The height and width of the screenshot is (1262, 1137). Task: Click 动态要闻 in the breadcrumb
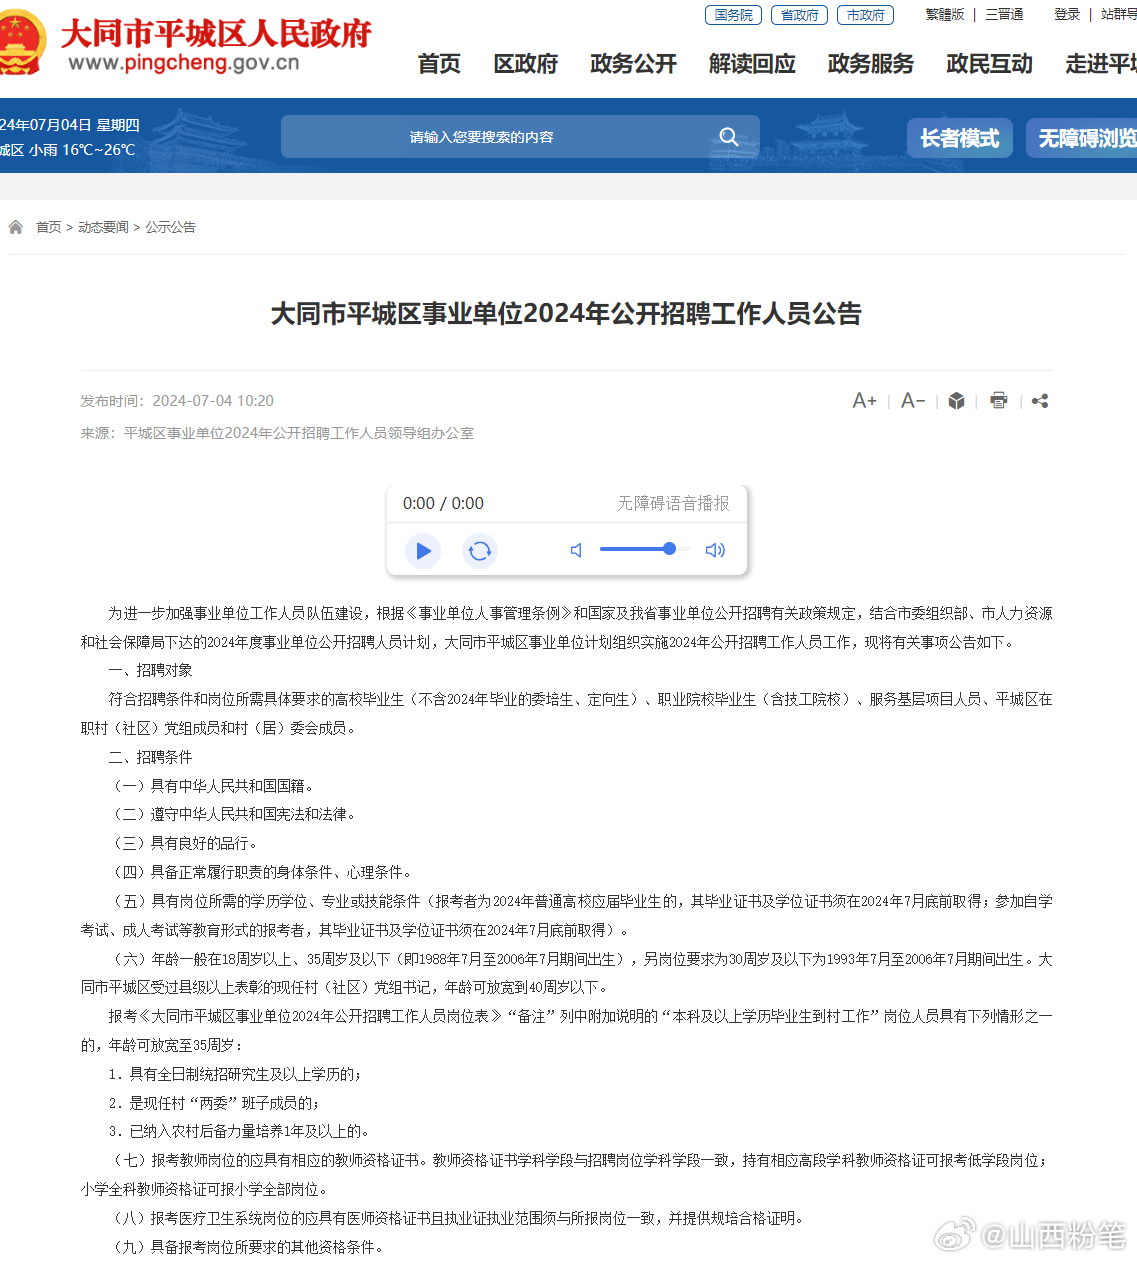103,227
